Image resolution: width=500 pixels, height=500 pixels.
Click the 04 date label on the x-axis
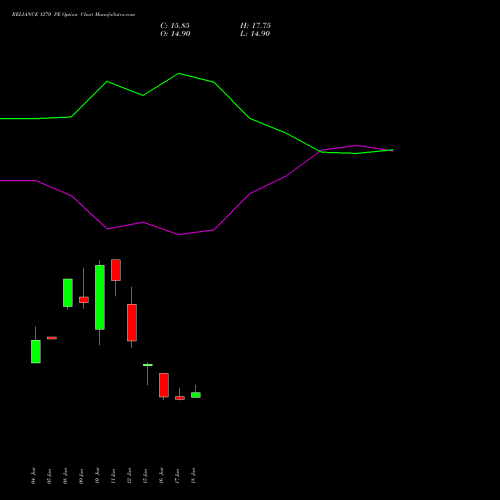(x=33, y=476)
